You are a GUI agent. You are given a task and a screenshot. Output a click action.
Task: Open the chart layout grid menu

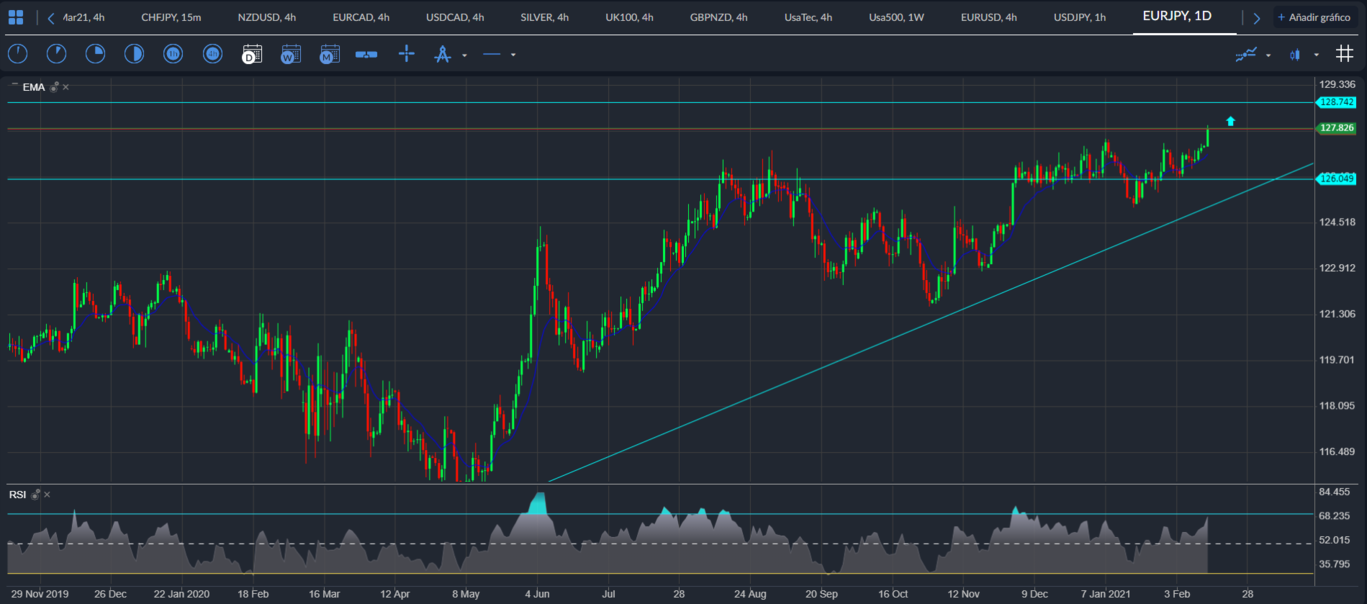[x=15, y=17]
